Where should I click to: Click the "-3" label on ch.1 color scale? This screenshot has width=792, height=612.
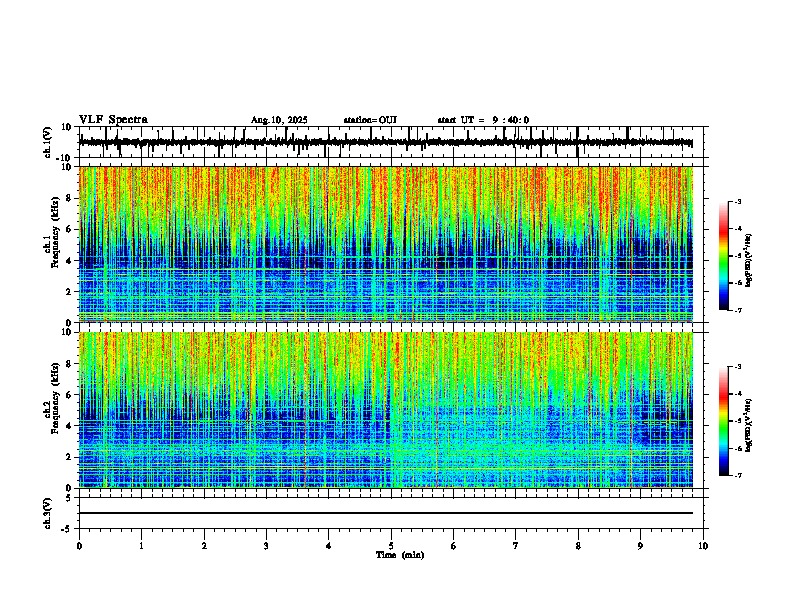point(738,201)
